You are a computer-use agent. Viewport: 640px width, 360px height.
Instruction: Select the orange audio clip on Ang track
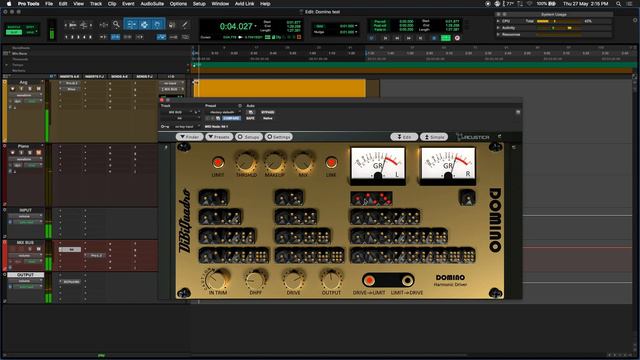[x=280, y=88]
